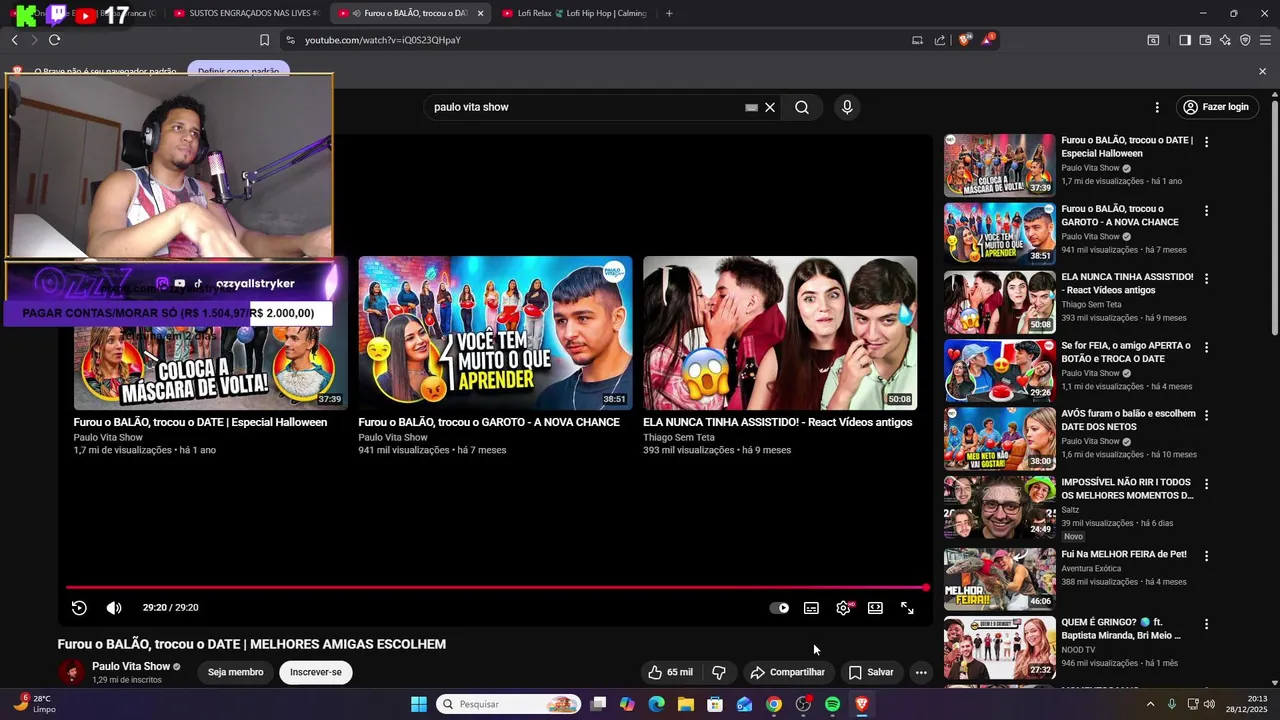
Task: Open player settings gear
Action: point(844,608)
